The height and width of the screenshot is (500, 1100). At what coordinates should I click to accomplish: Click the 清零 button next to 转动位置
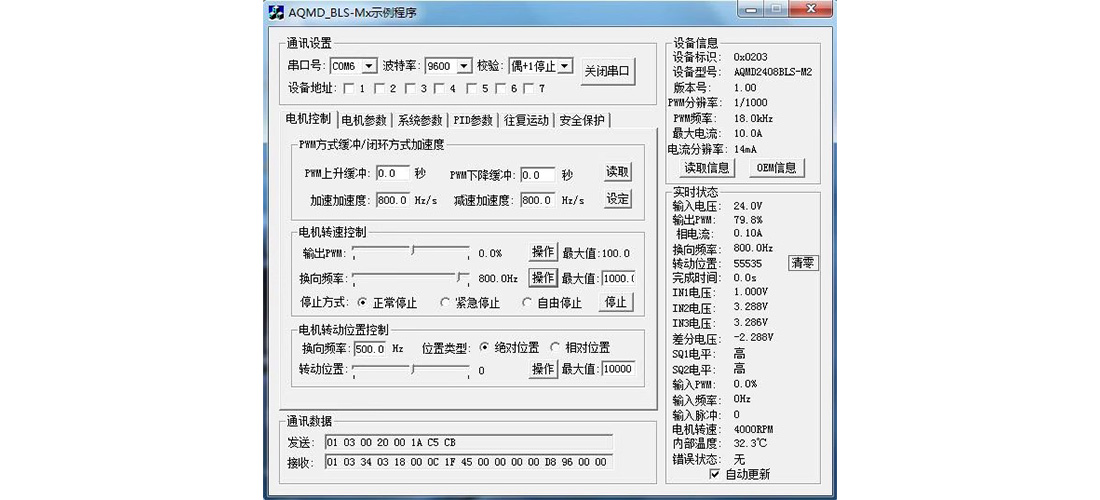pos(804,264)
